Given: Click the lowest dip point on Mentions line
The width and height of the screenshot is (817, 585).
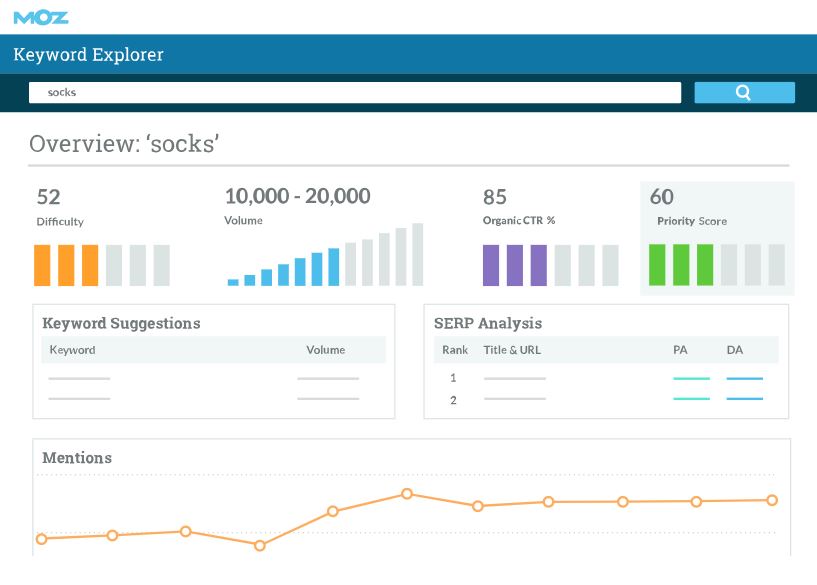Looking at the screenshot, I should (259, 545).
